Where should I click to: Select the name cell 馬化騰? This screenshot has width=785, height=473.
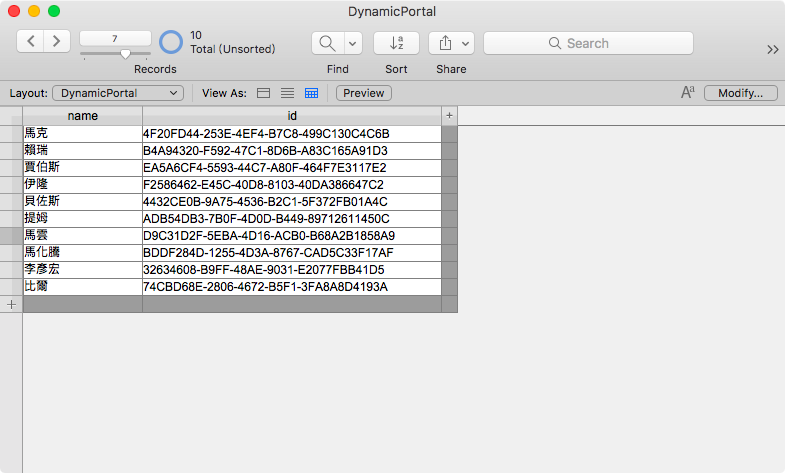click(x=83, y=253)
